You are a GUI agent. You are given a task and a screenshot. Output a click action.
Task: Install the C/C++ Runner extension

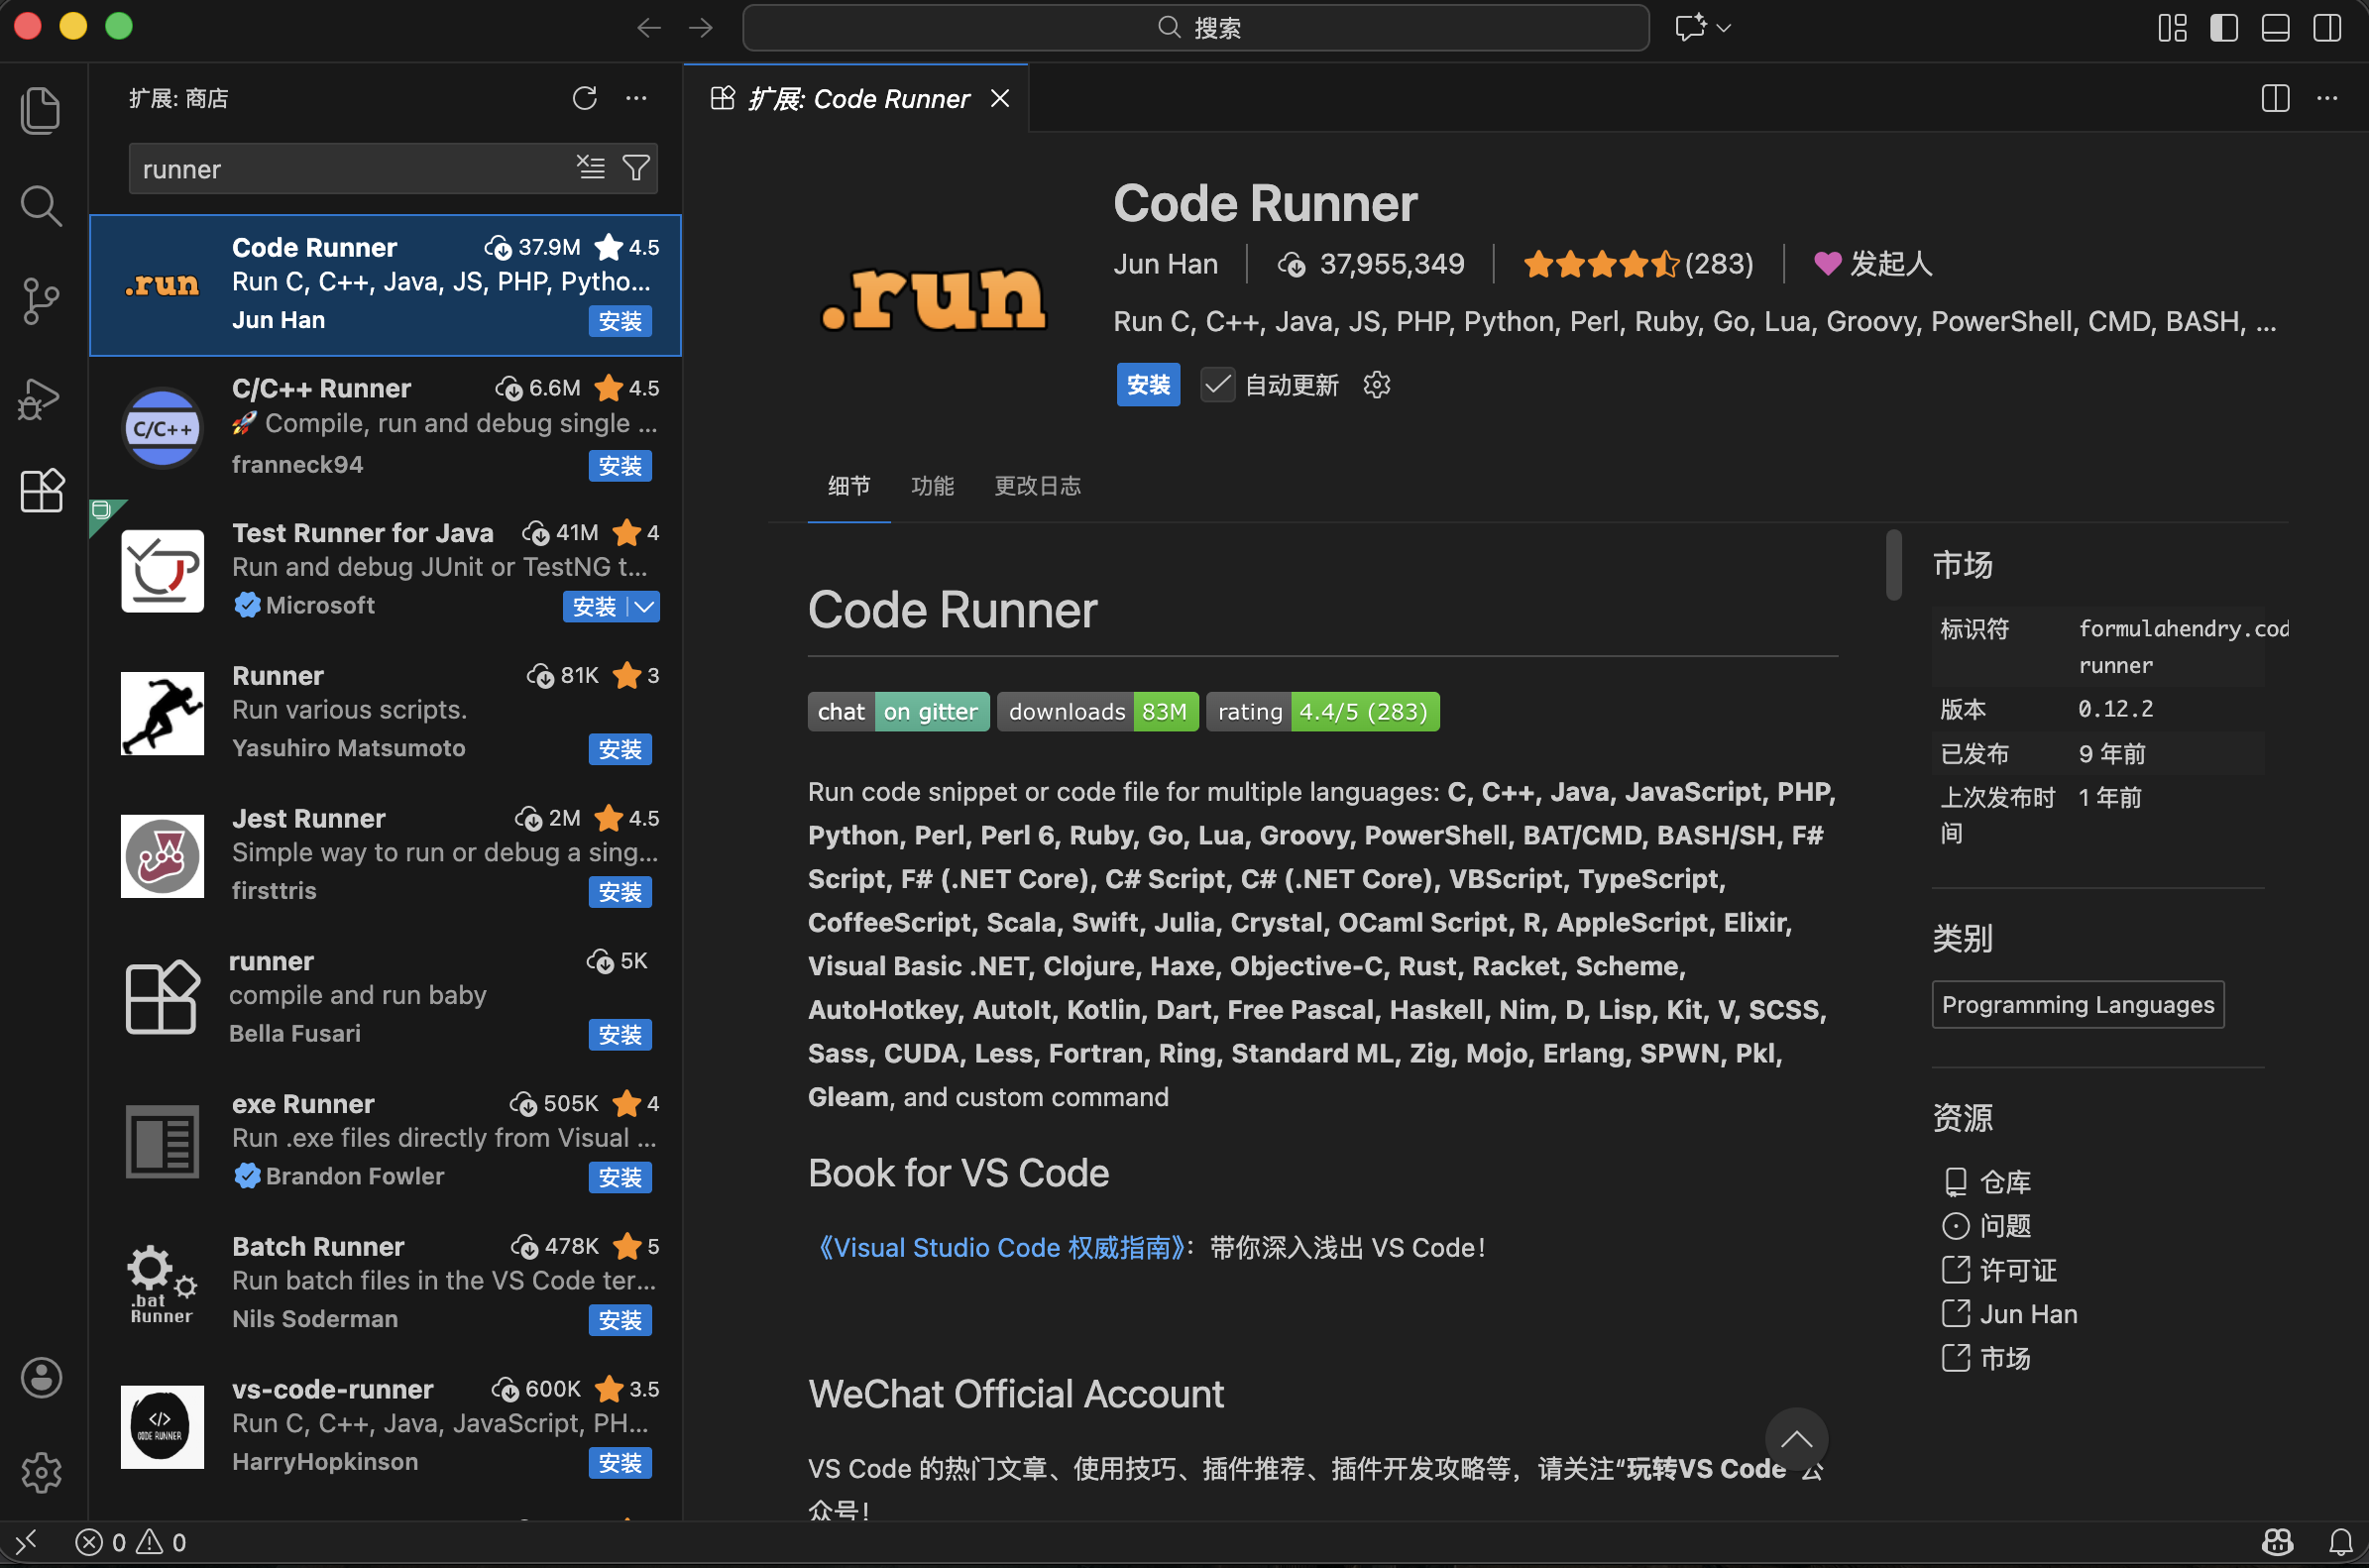pos(620,466)
